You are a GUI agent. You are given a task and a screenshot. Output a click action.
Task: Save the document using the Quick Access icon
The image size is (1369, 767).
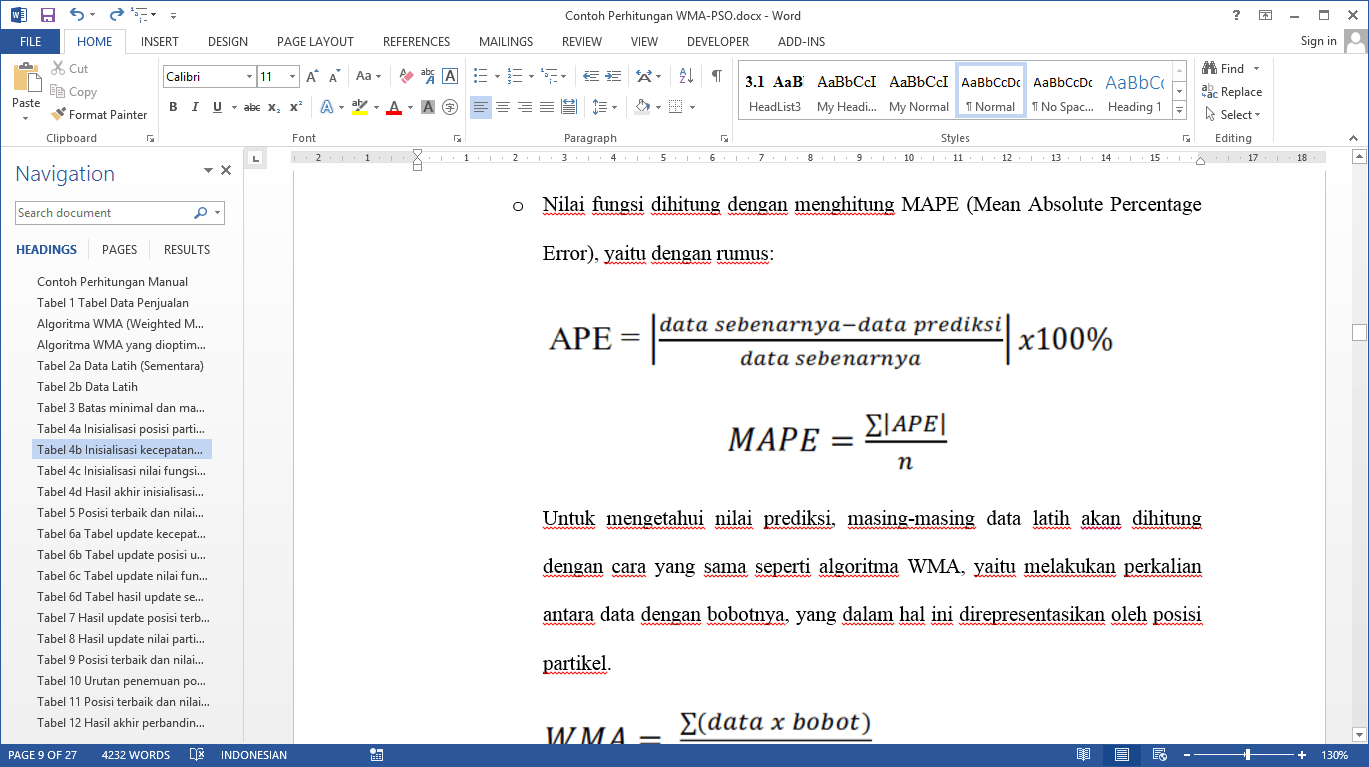pos(47,16)
